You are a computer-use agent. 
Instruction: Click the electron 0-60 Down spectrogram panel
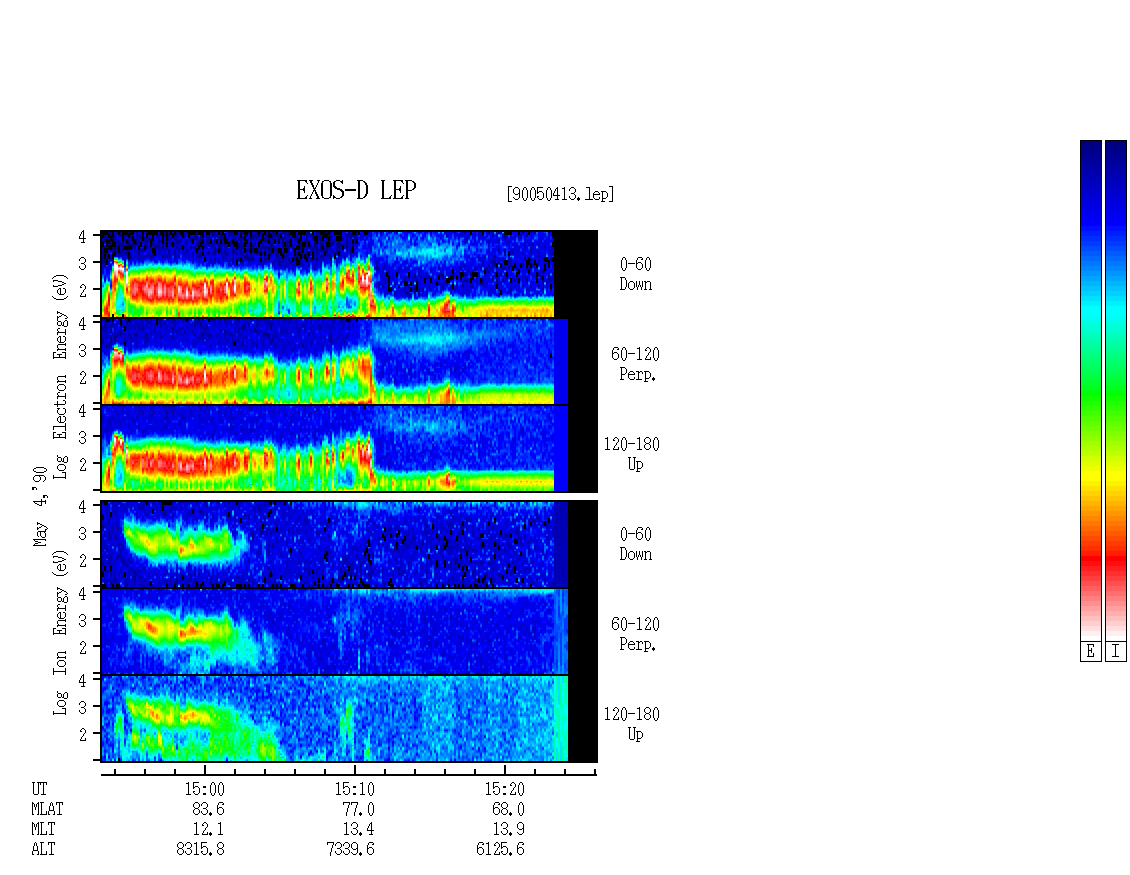pos(349,274)
